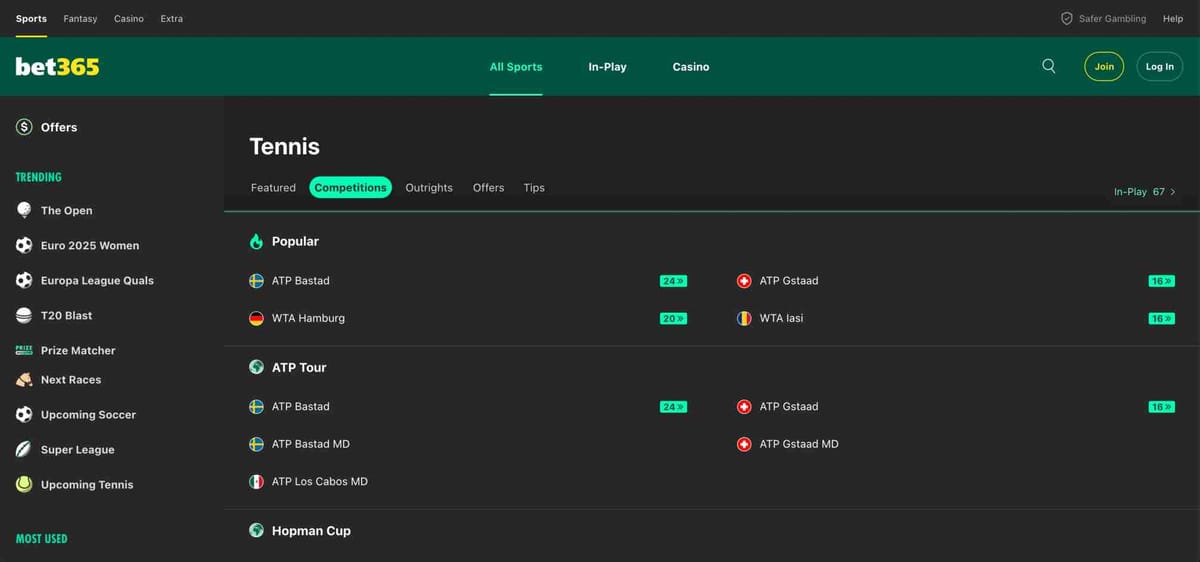Open Casino in the green header
Image resolution: width=1200 pixels, height=562 pixels.
pos(691,67)
